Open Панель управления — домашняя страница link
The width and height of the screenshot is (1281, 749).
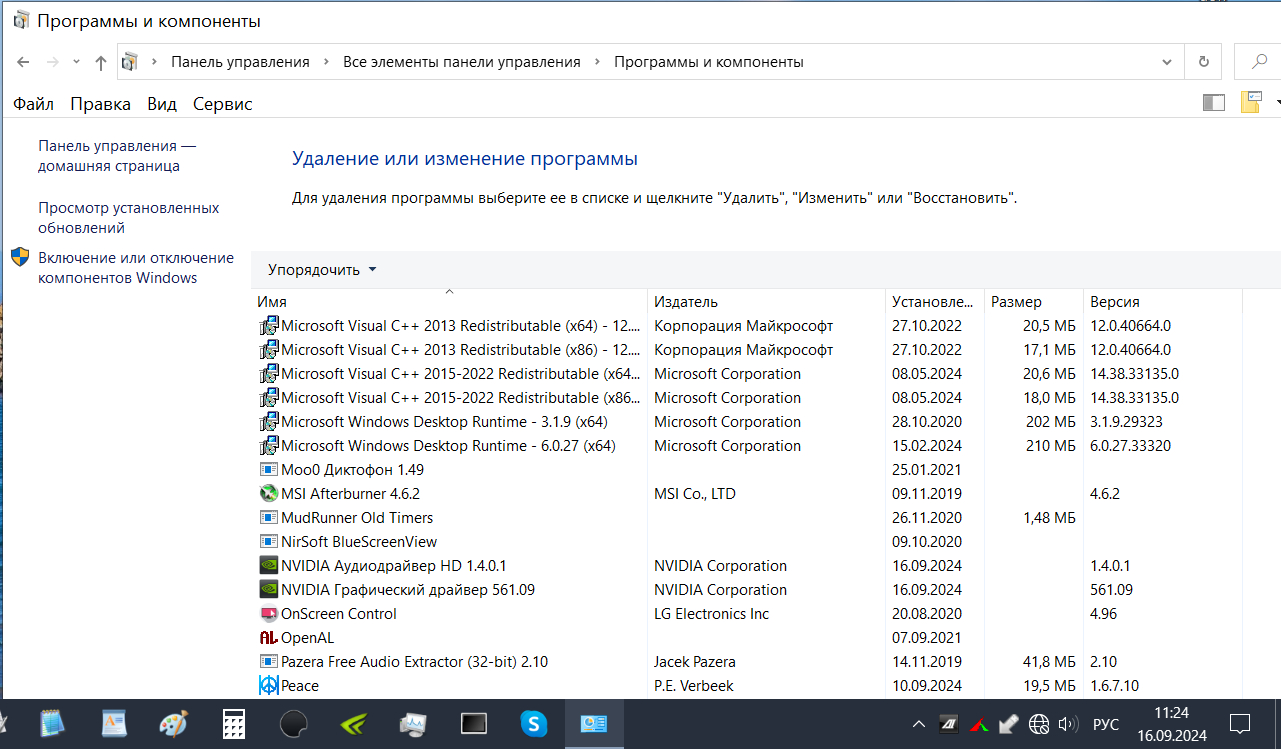[x=117, y=156]
